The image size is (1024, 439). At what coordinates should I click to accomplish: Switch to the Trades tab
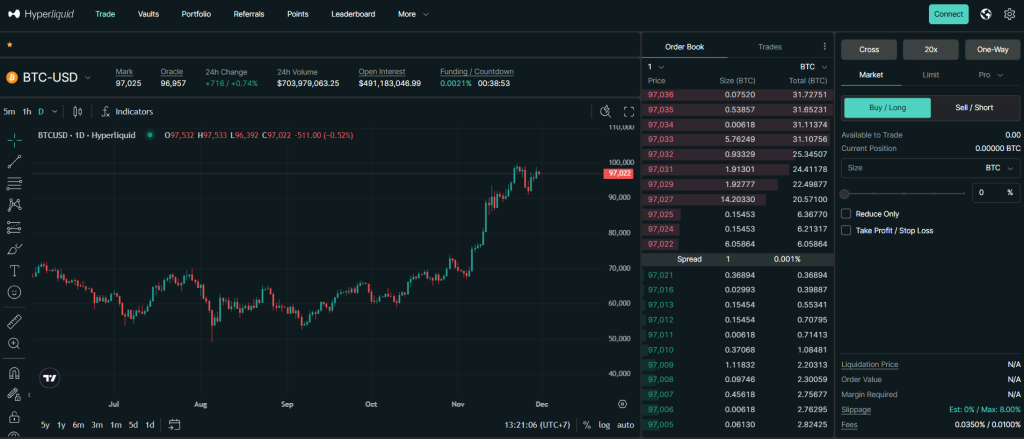tap(770, 46)
